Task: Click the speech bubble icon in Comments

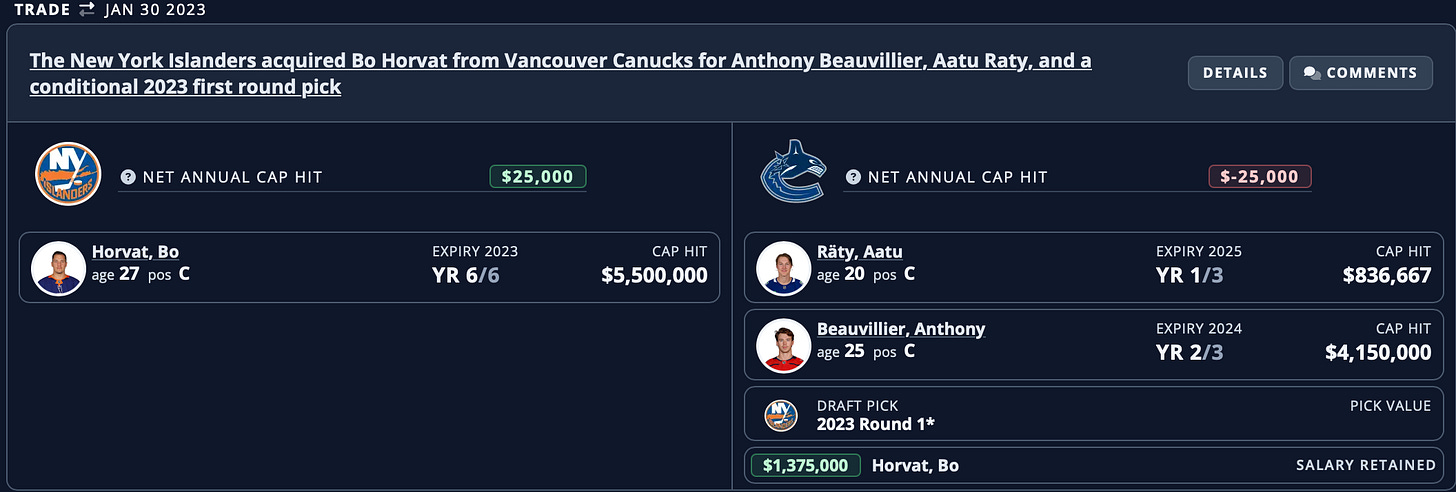Action: click(1313, 73)
